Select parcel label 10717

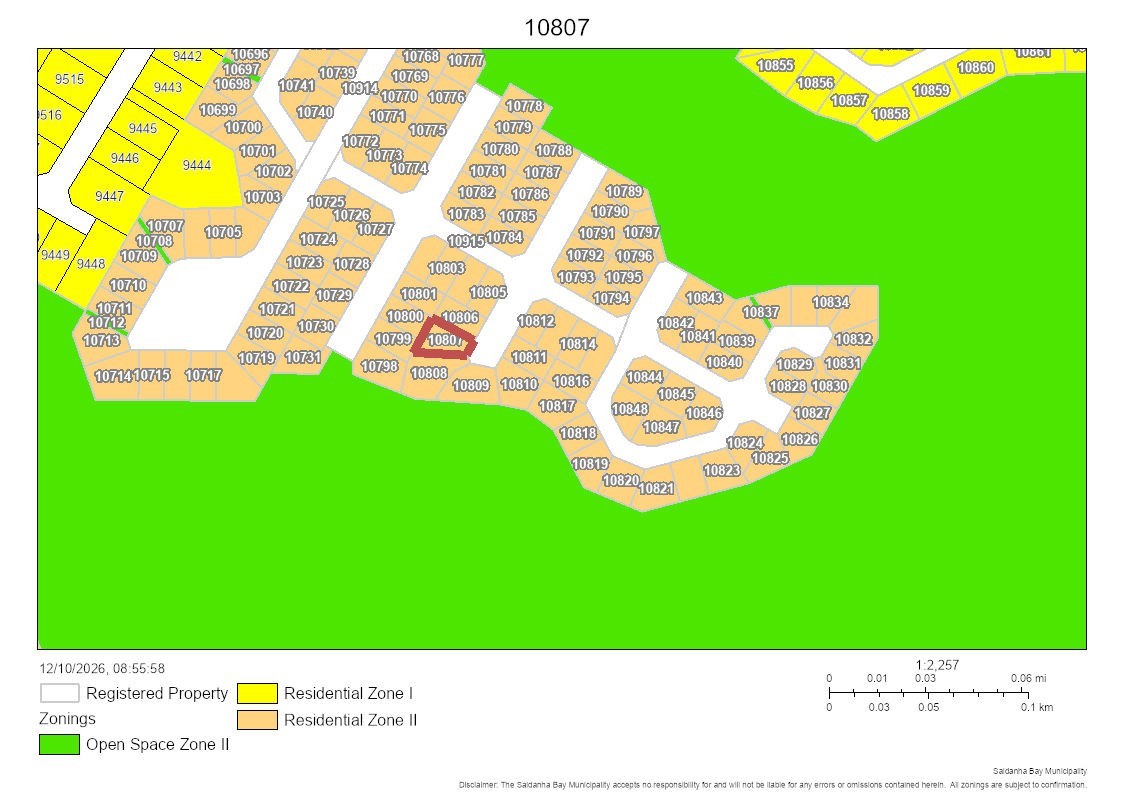point(203,374)
